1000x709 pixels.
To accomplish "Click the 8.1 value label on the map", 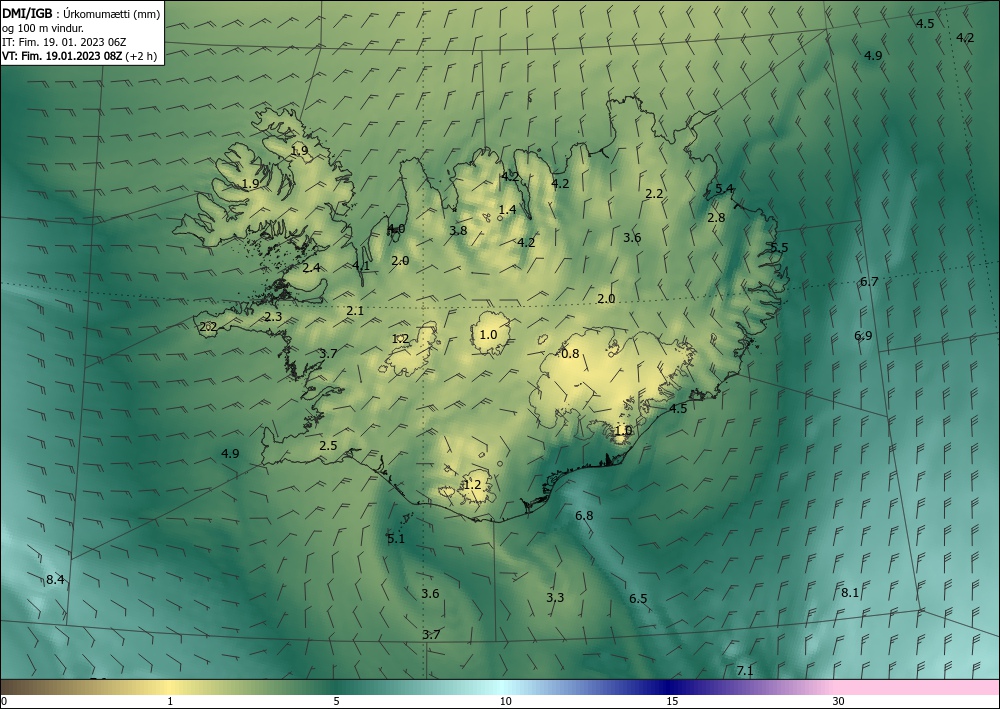I will click(x=849, y=592).
